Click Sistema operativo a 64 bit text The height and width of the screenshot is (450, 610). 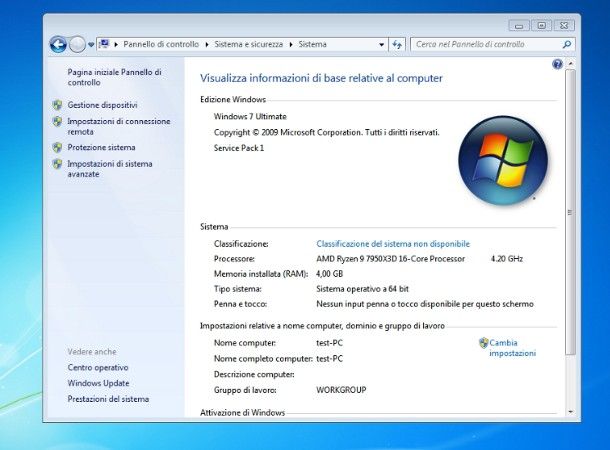pyautogui.click(x=363, y=289)
